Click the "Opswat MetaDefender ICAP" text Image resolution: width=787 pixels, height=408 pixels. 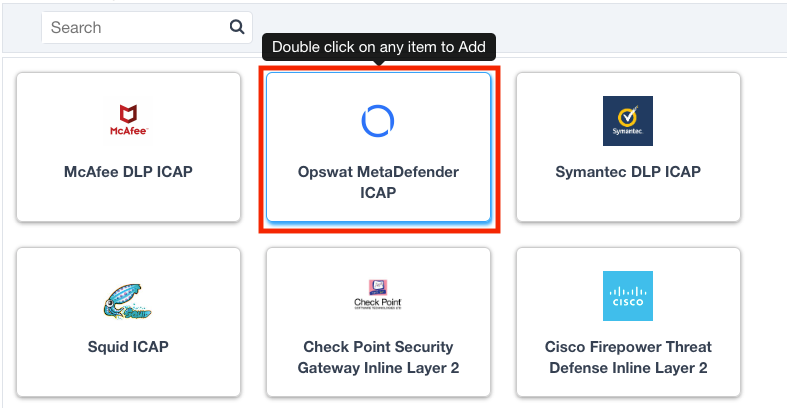378,182
